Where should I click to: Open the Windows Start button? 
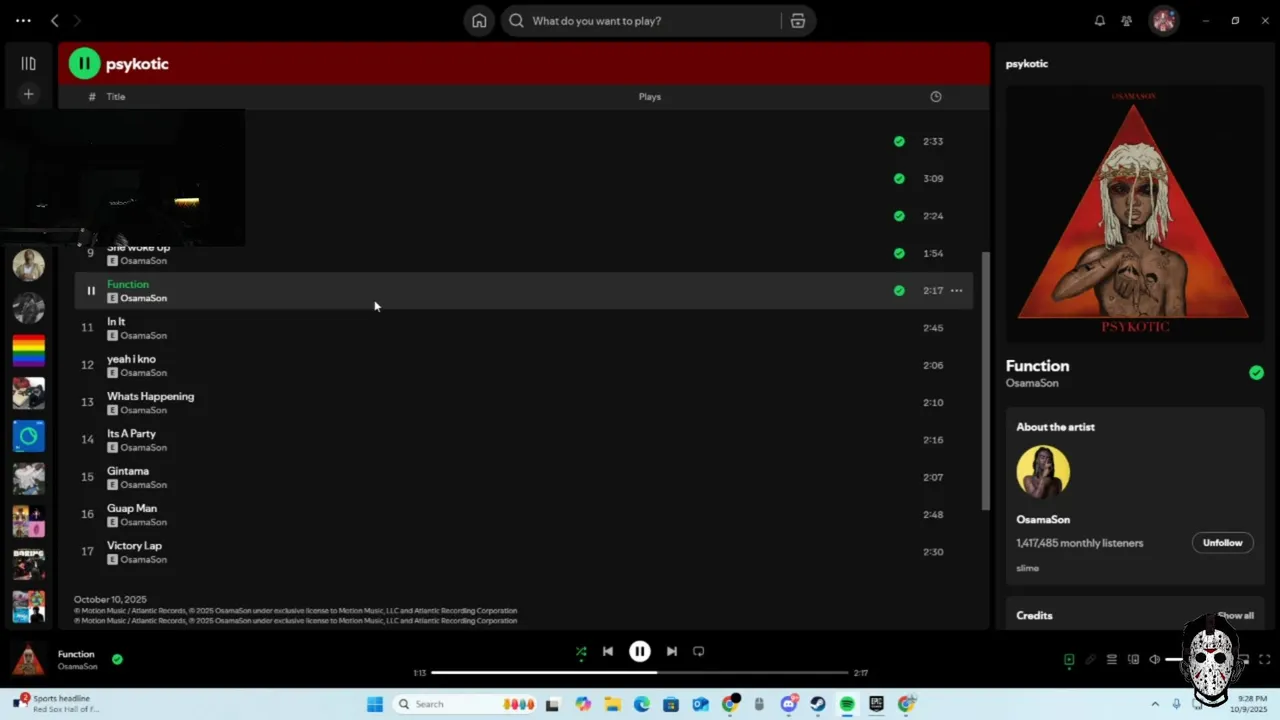click(374, 704)
